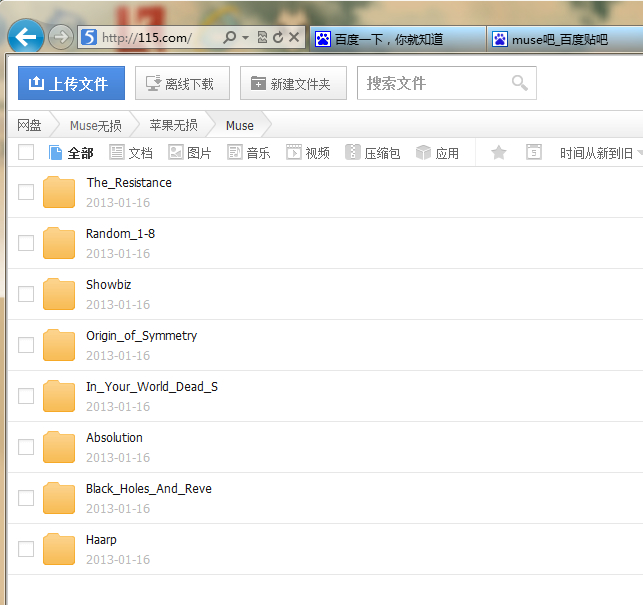Click The_Resistance folder icon
This screenshot has height=605, width=643.
pos(59,192)
